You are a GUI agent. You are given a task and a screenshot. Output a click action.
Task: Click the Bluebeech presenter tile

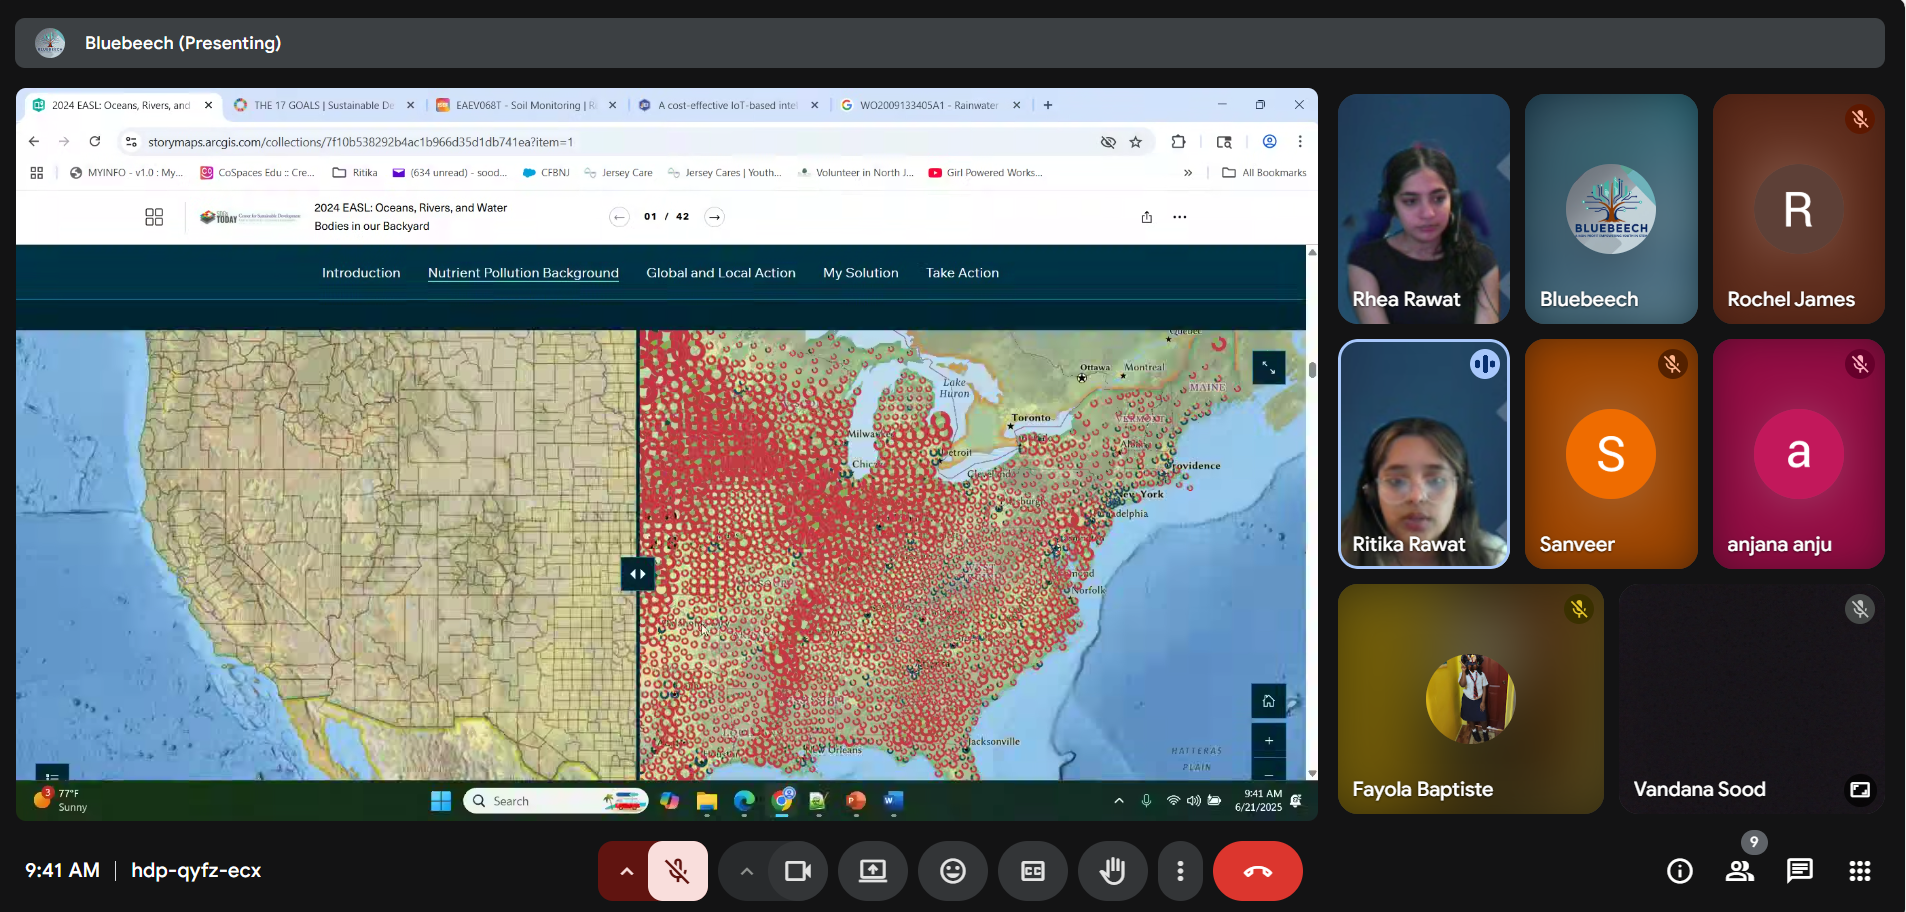tap(1610, 208)
